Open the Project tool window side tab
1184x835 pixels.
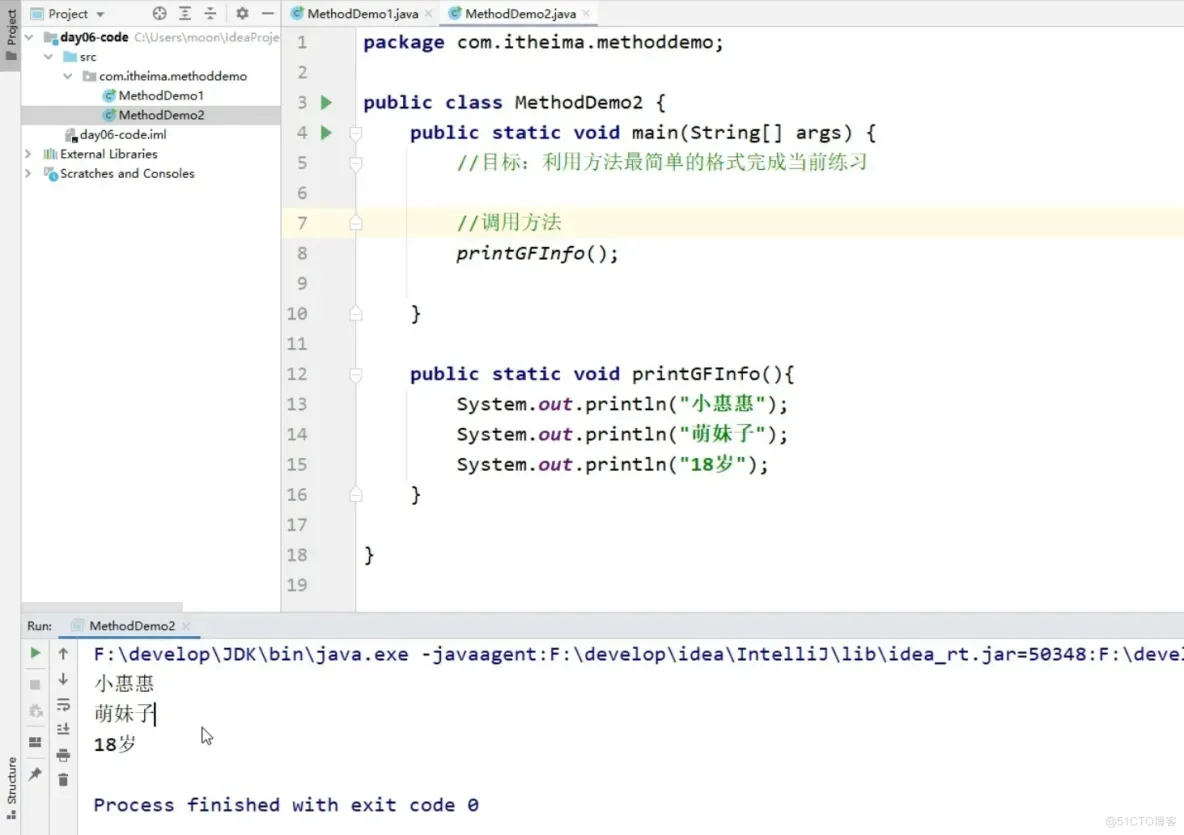coord(11,35)
